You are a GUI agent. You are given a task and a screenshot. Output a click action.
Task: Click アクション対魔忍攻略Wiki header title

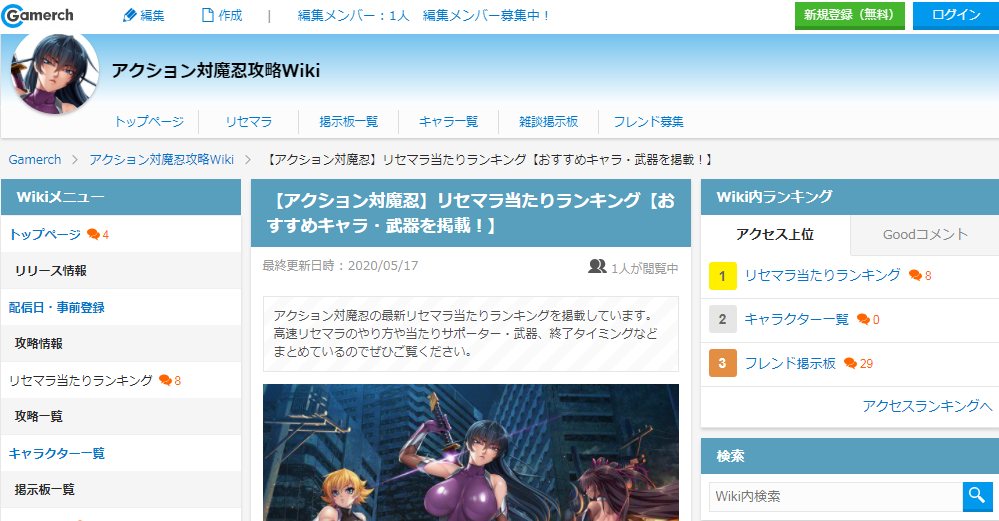tap(216, 70)
